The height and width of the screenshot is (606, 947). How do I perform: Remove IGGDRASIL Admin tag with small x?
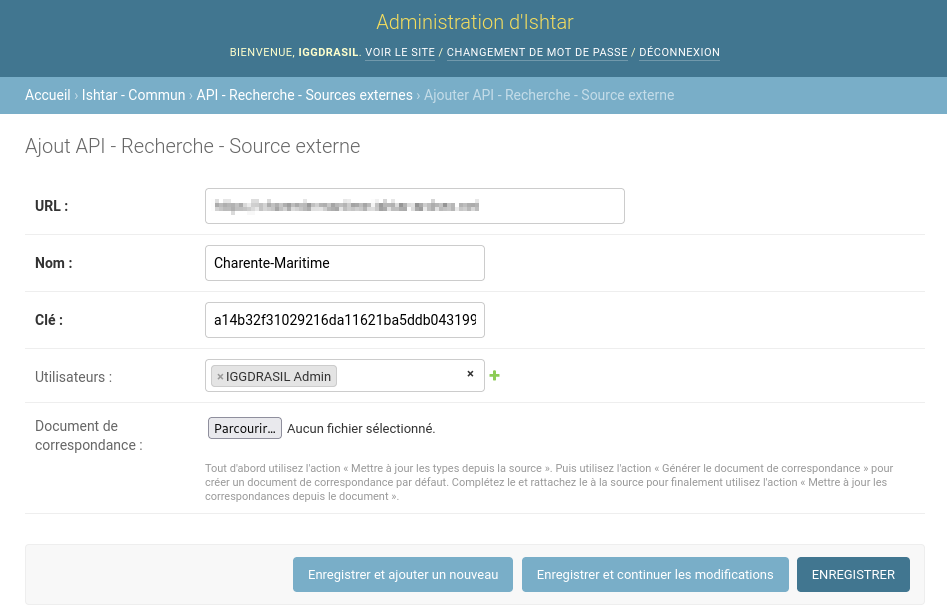point(220,376)
